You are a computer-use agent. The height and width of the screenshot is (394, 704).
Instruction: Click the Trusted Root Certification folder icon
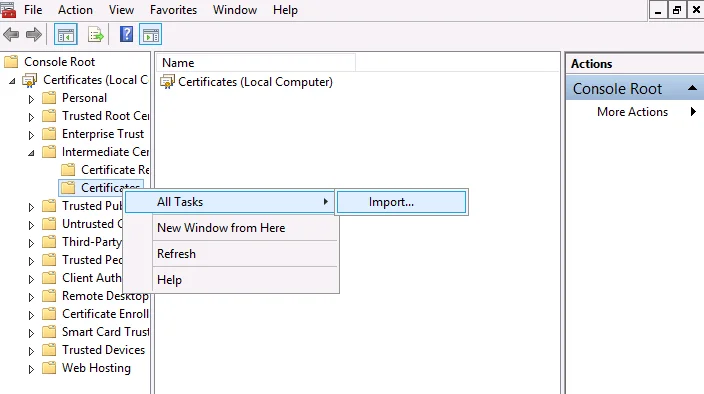49,116
